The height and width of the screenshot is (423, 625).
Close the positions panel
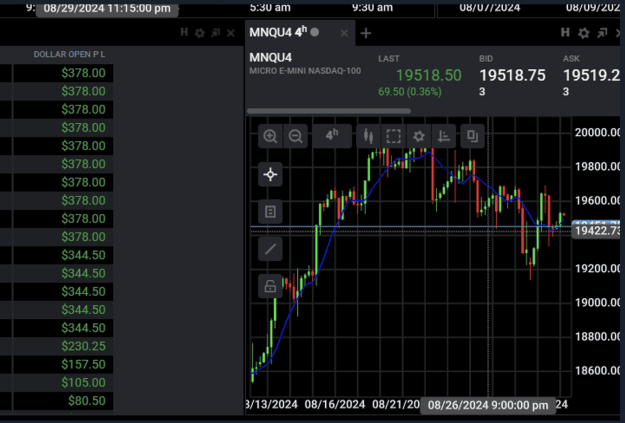click(230, 33)
